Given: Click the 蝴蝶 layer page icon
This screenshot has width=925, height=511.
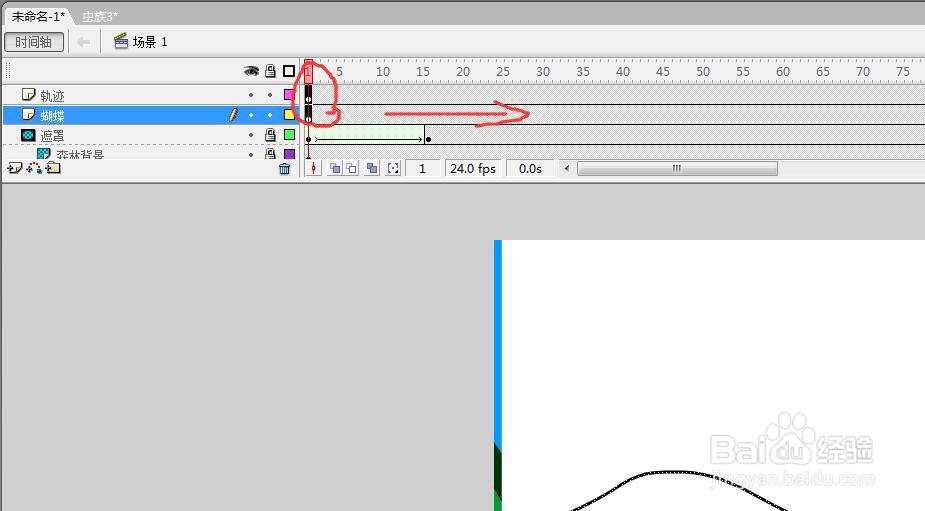Looking at the screenshot, I should [x=28, y=114].
